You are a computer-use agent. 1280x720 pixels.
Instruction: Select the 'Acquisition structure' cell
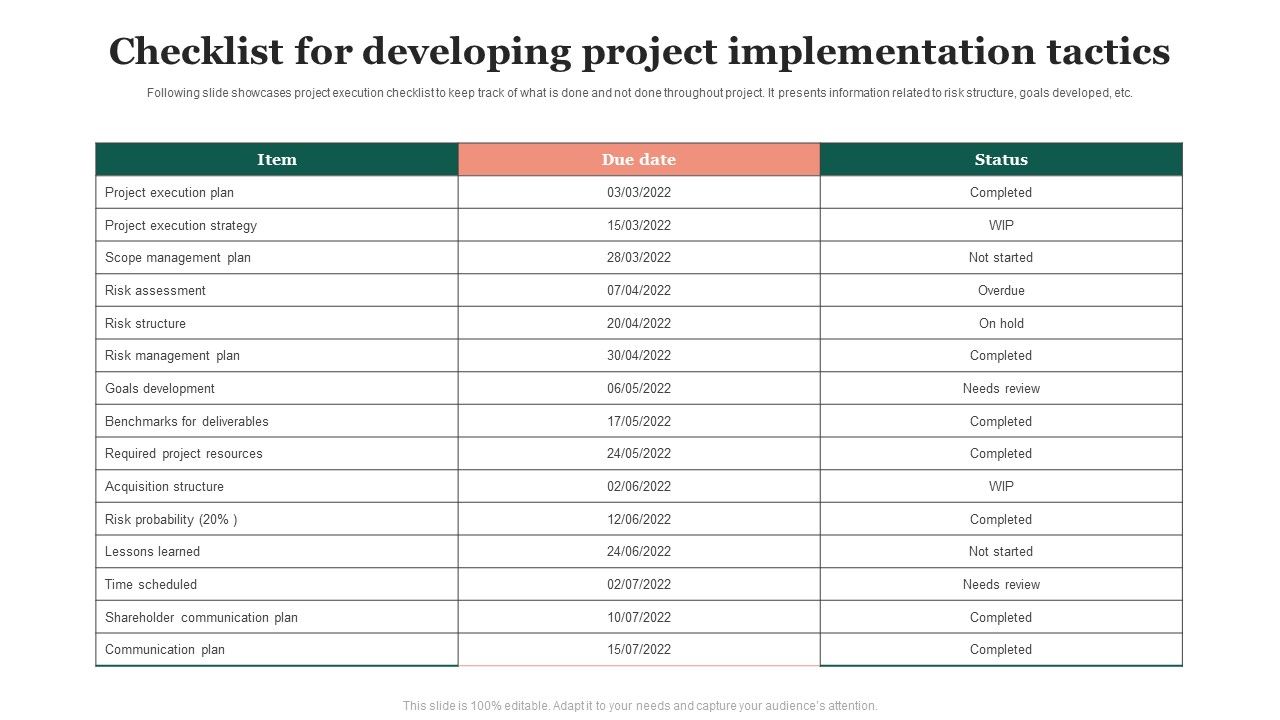(x=277, y=487)
